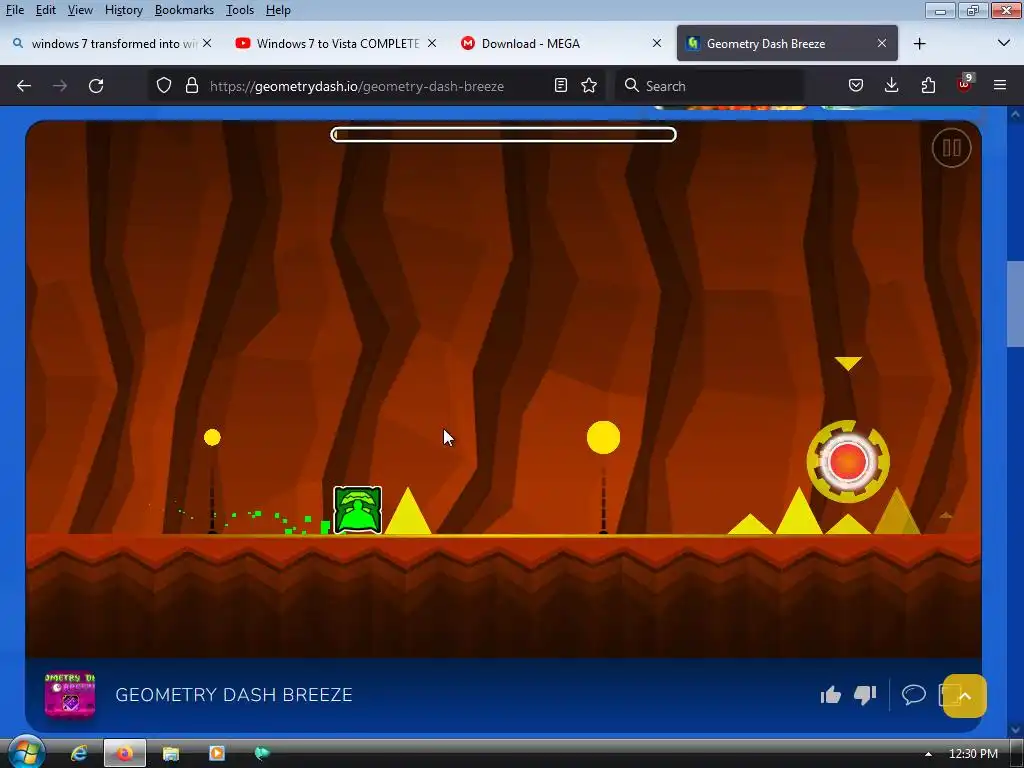Open the Pocket save icon
Viewport: 1024px width, 768px height.
pyautogui.click(x=856, y=86)
